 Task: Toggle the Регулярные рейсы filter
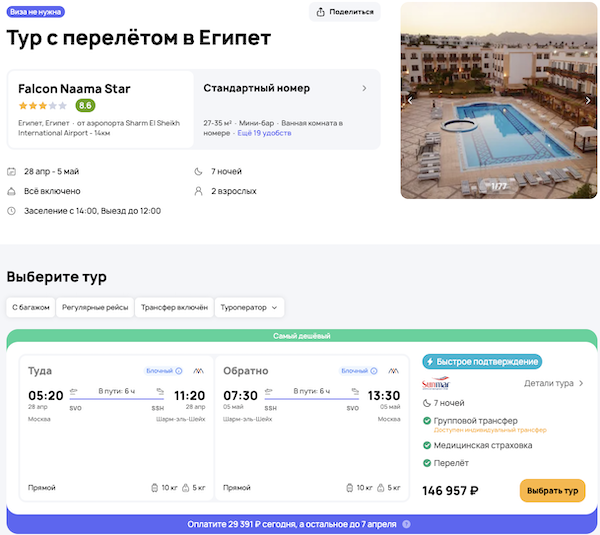pyautogui.click(x=94, y=308)
